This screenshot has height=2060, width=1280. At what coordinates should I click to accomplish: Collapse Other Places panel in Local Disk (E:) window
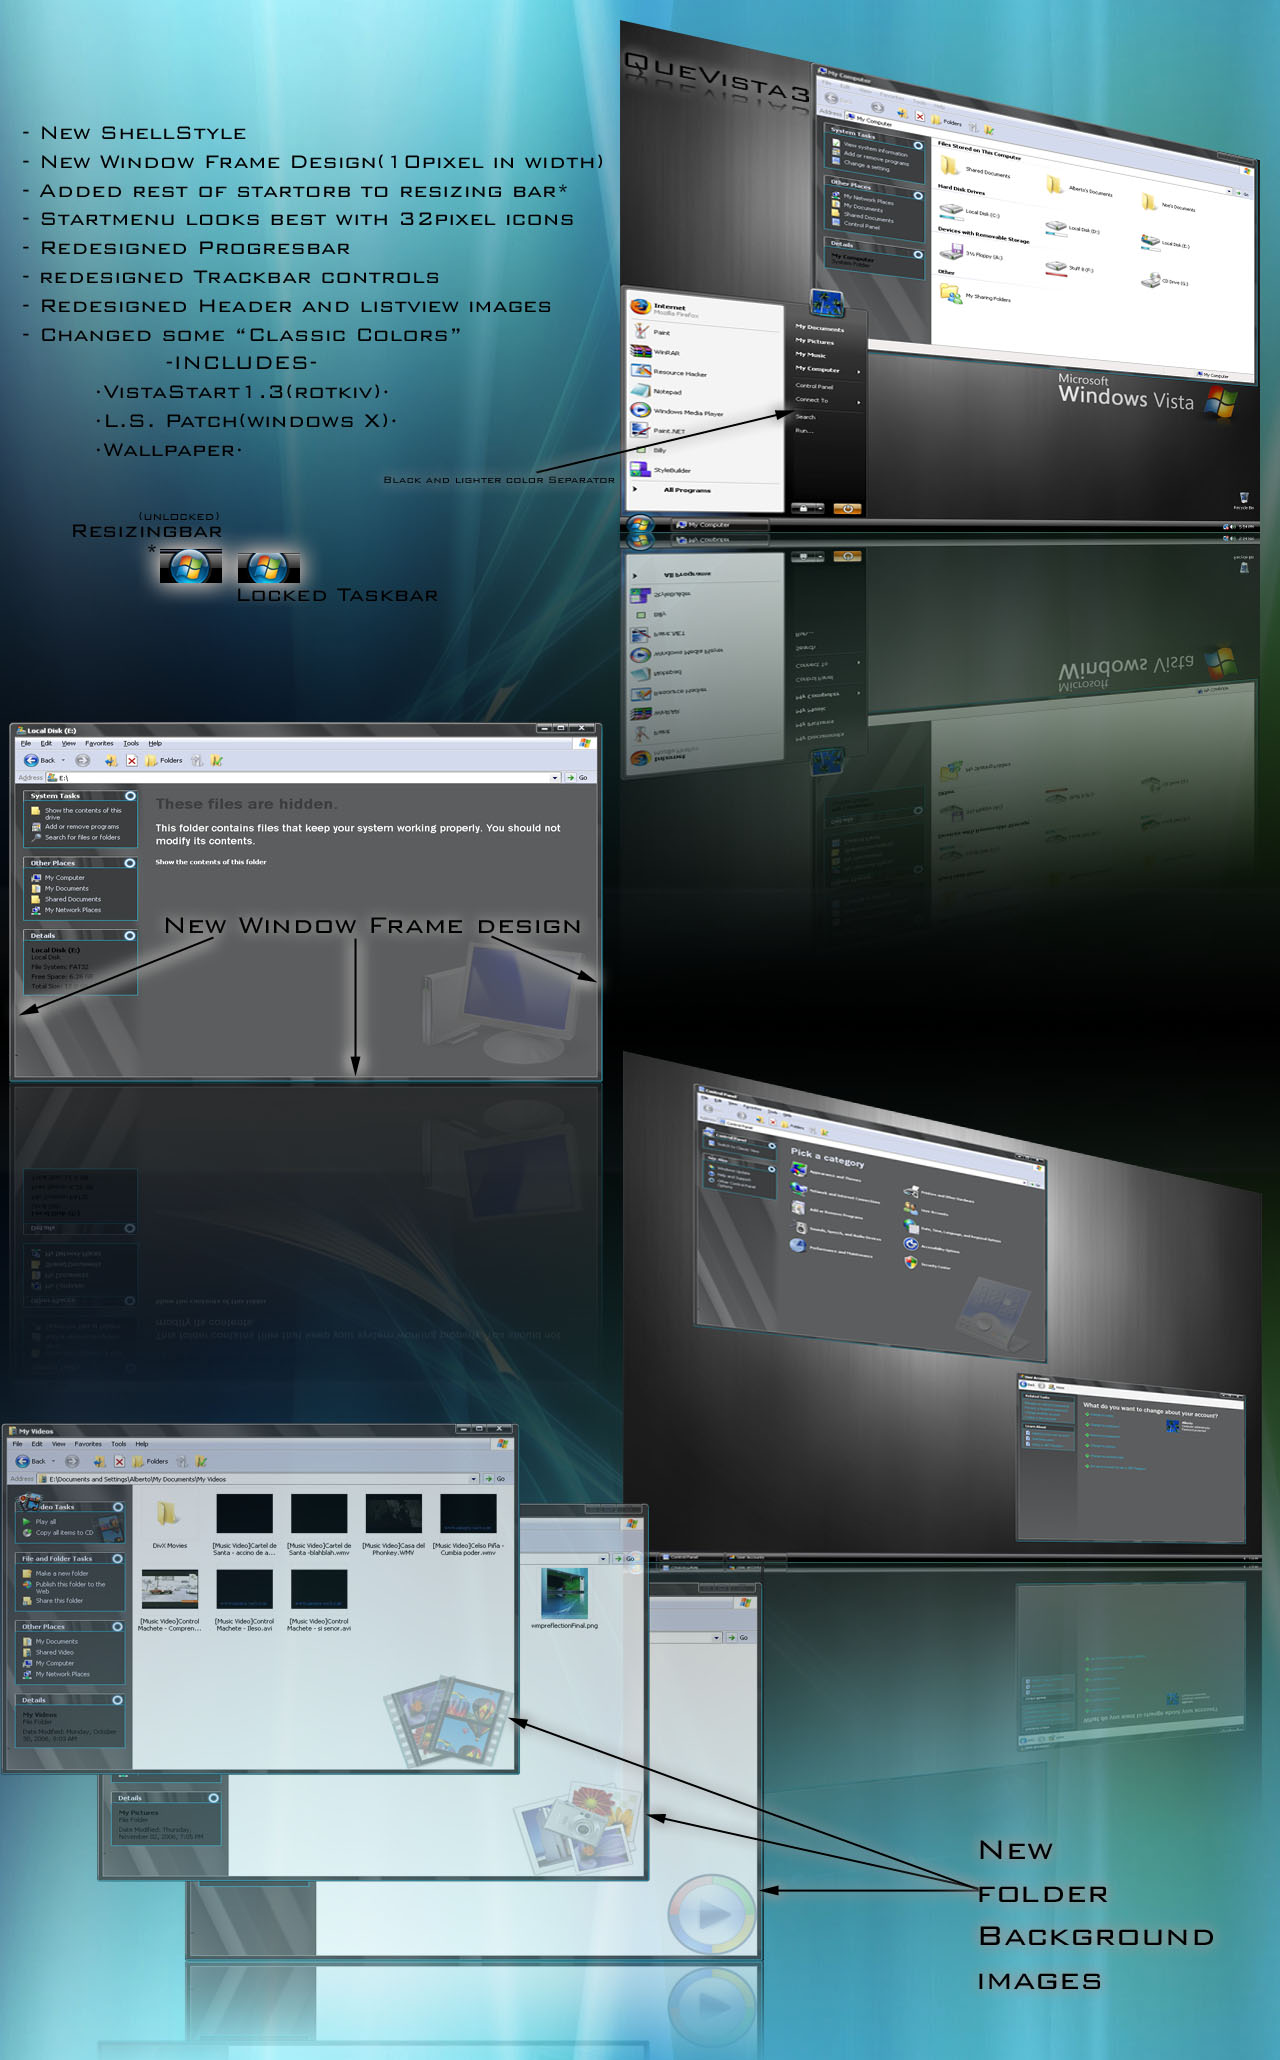pyautogui.click(x=130, y=863)
